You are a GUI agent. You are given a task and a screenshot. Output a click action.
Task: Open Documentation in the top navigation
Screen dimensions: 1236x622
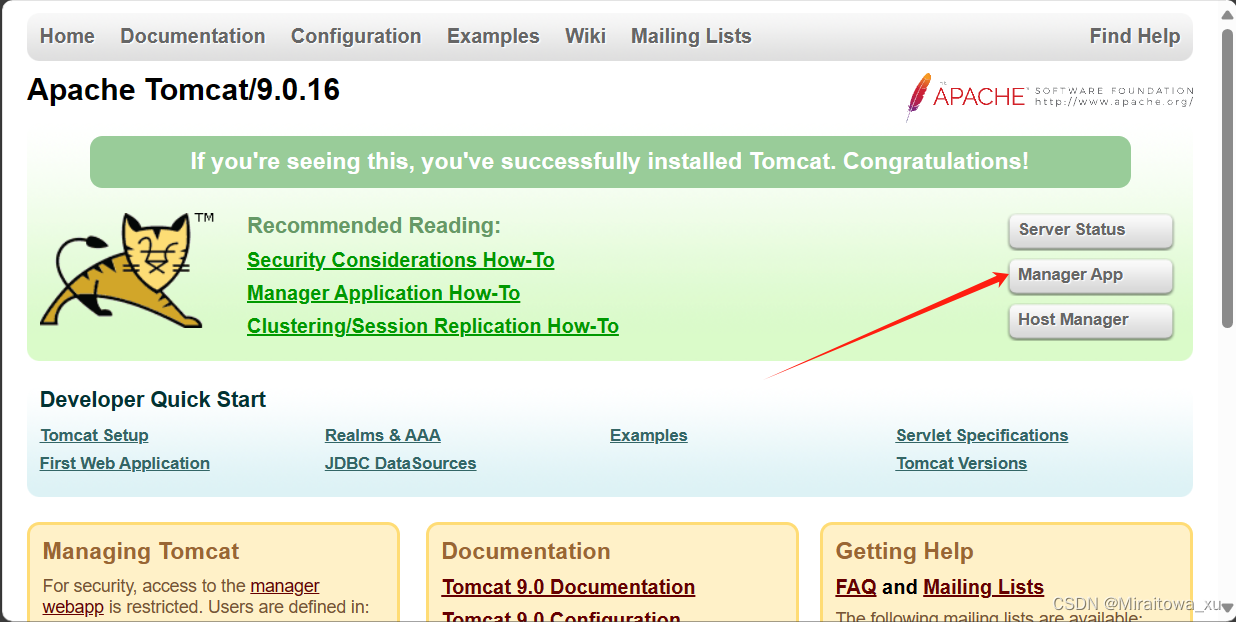[x=193, y=36]
